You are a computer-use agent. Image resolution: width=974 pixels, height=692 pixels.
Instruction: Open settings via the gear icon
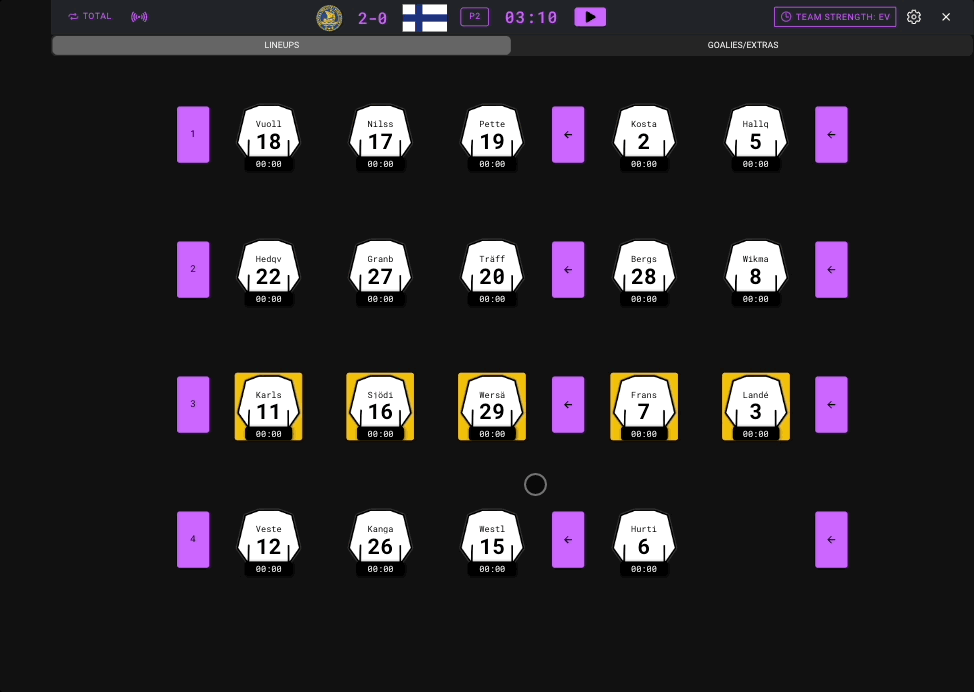pyautogui.click(x=913, y=17)
